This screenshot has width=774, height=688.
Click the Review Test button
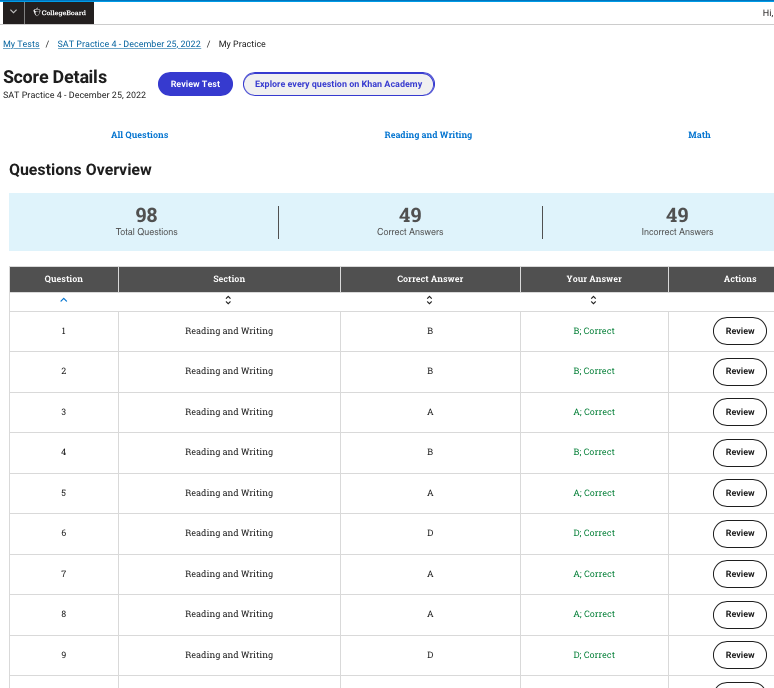click(x=195, y=84)
